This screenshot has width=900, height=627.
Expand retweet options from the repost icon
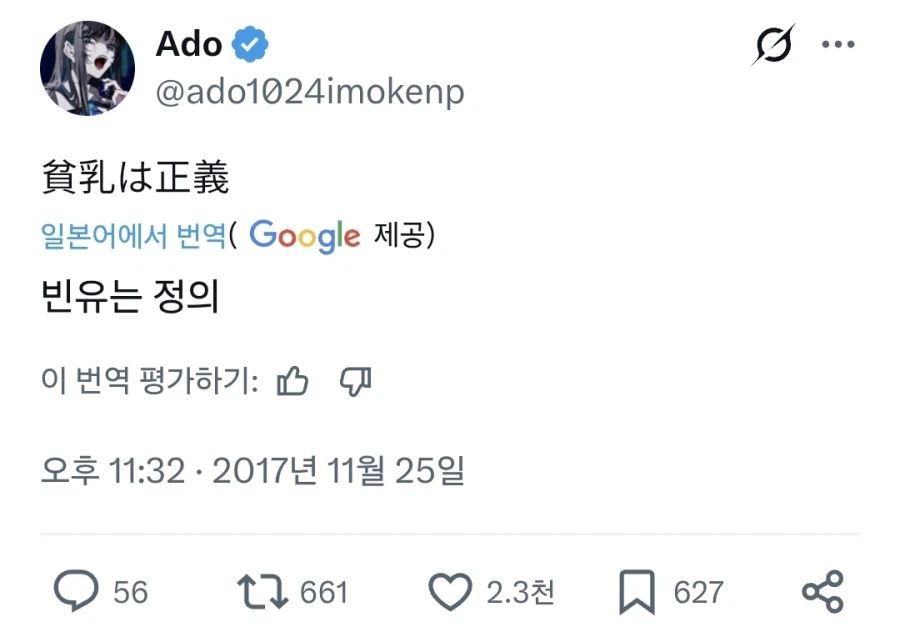(262, 592)
